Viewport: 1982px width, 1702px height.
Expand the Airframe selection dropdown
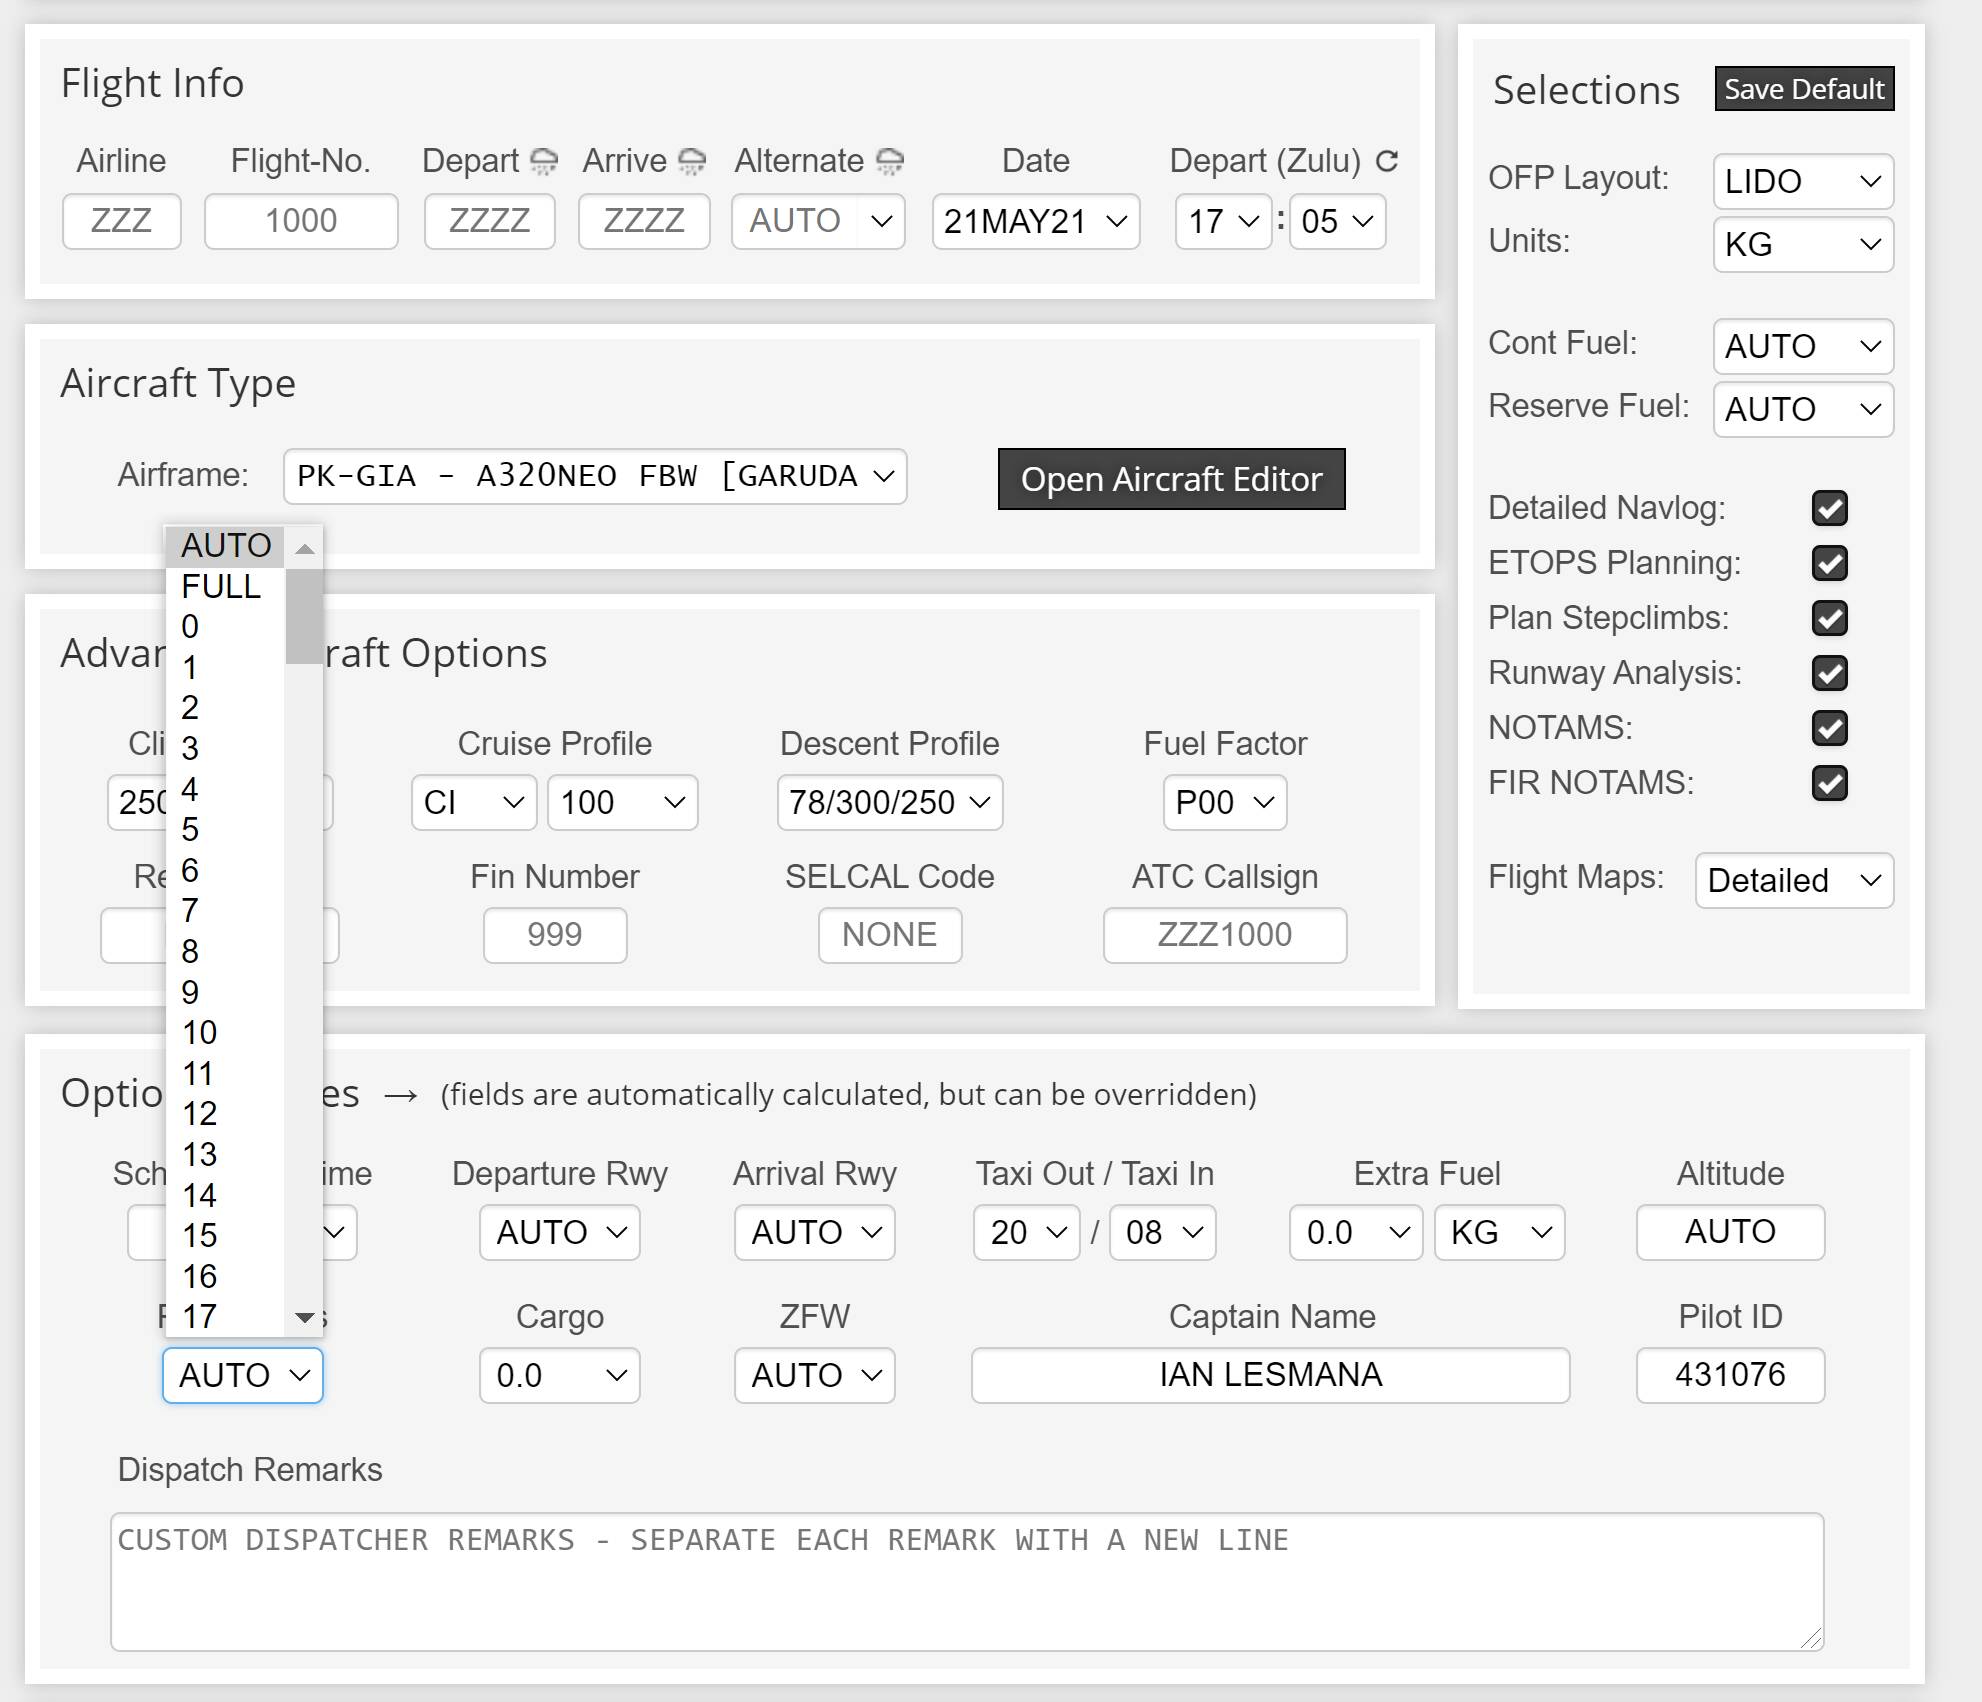(x=594, y=477)
